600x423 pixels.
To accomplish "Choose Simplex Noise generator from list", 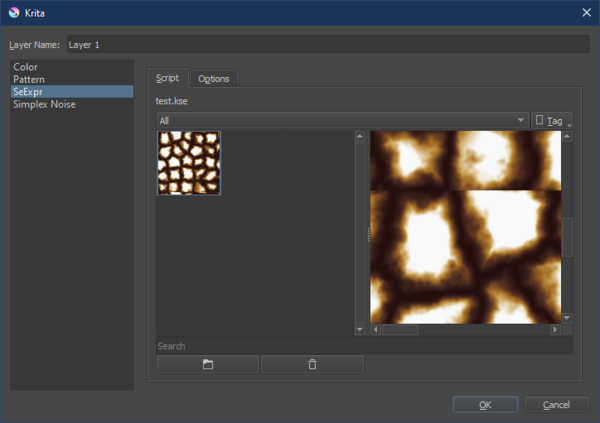I will click(44, 104).
